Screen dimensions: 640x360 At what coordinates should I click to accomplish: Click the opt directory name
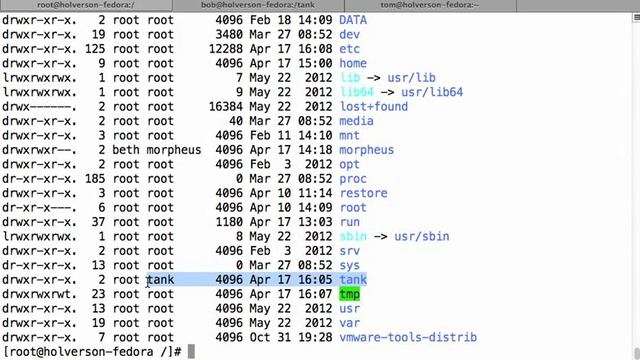coord(349,164)
